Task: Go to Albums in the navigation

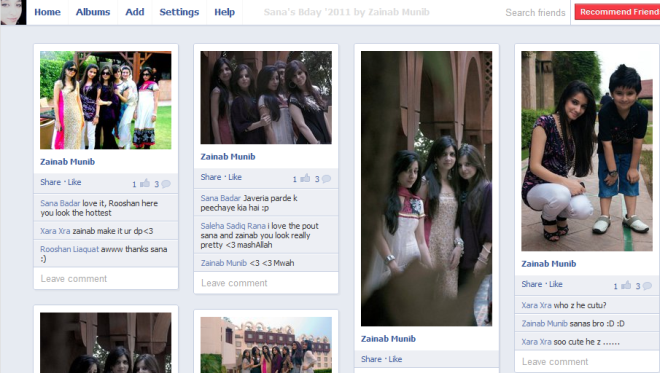Action: pos(93,12)
